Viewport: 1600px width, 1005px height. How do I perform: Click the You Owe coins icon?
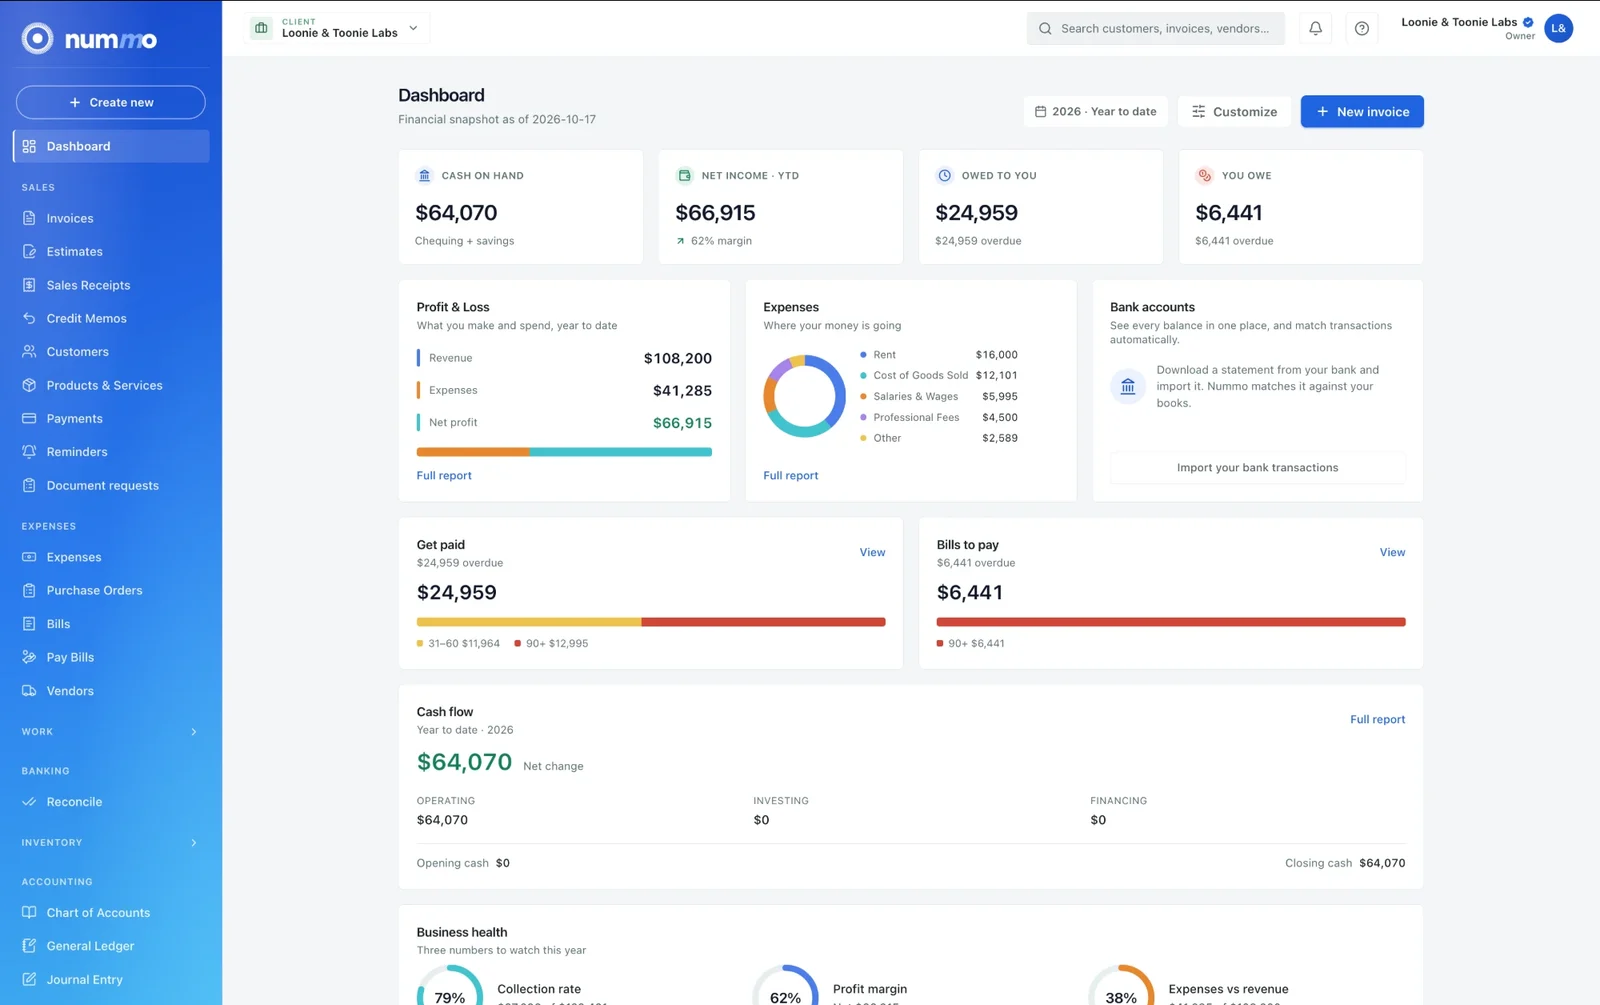point(1204,175)
